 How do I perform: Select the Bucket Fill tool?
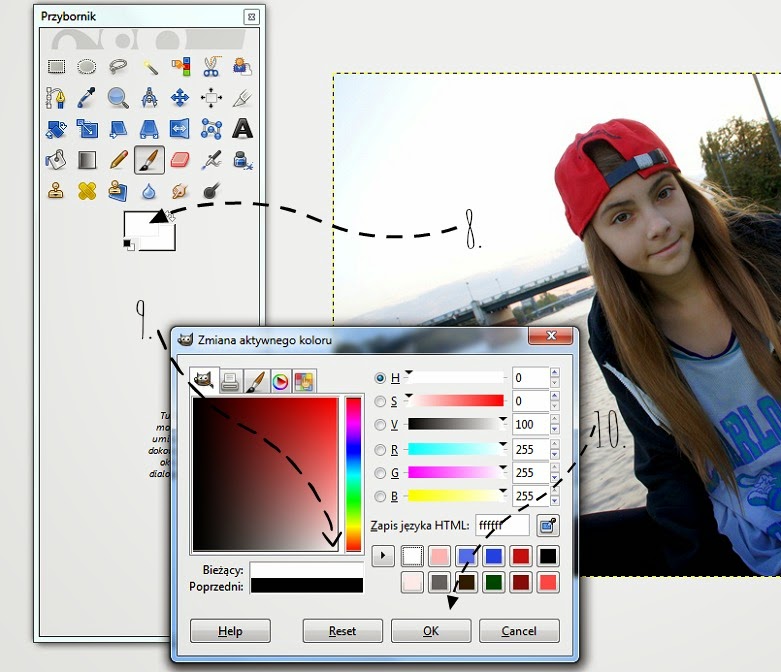56,160
